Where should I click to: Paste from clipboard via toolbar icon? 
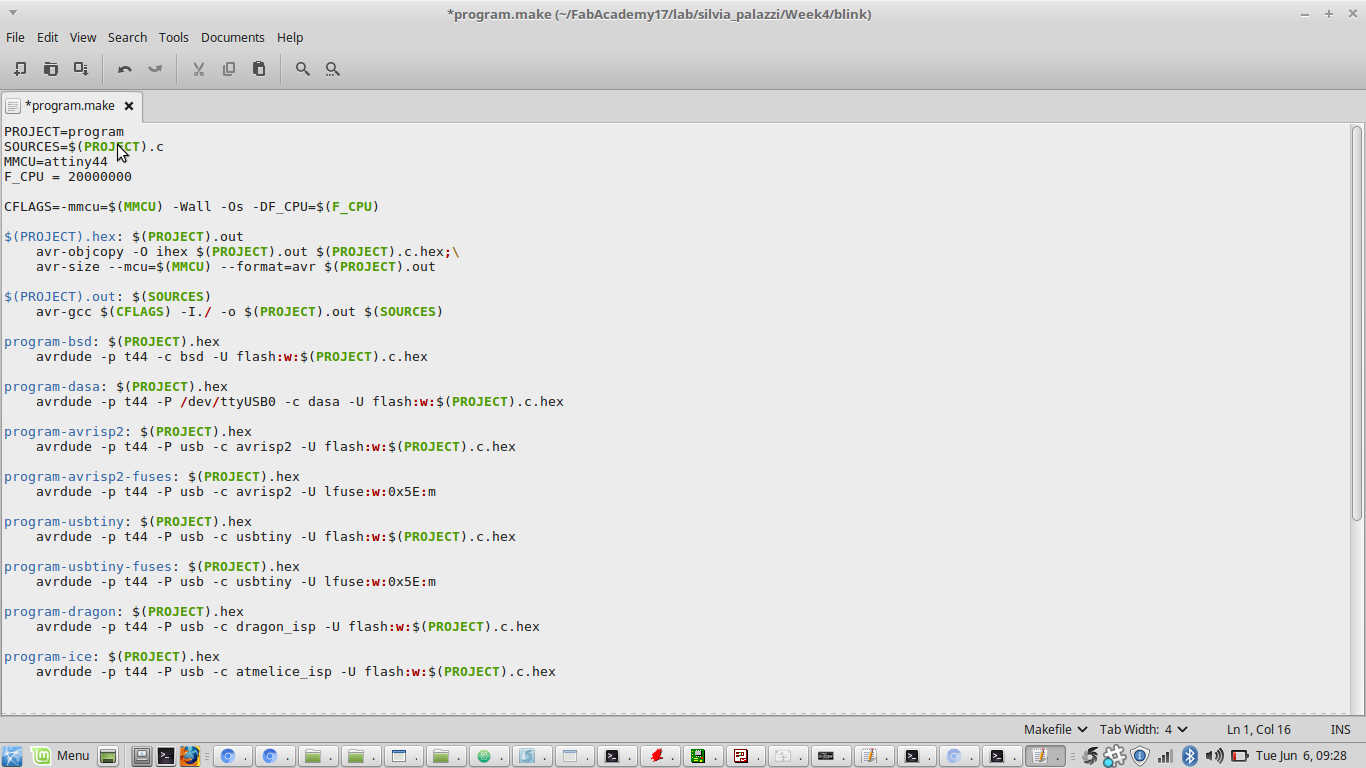pos(259,69)
